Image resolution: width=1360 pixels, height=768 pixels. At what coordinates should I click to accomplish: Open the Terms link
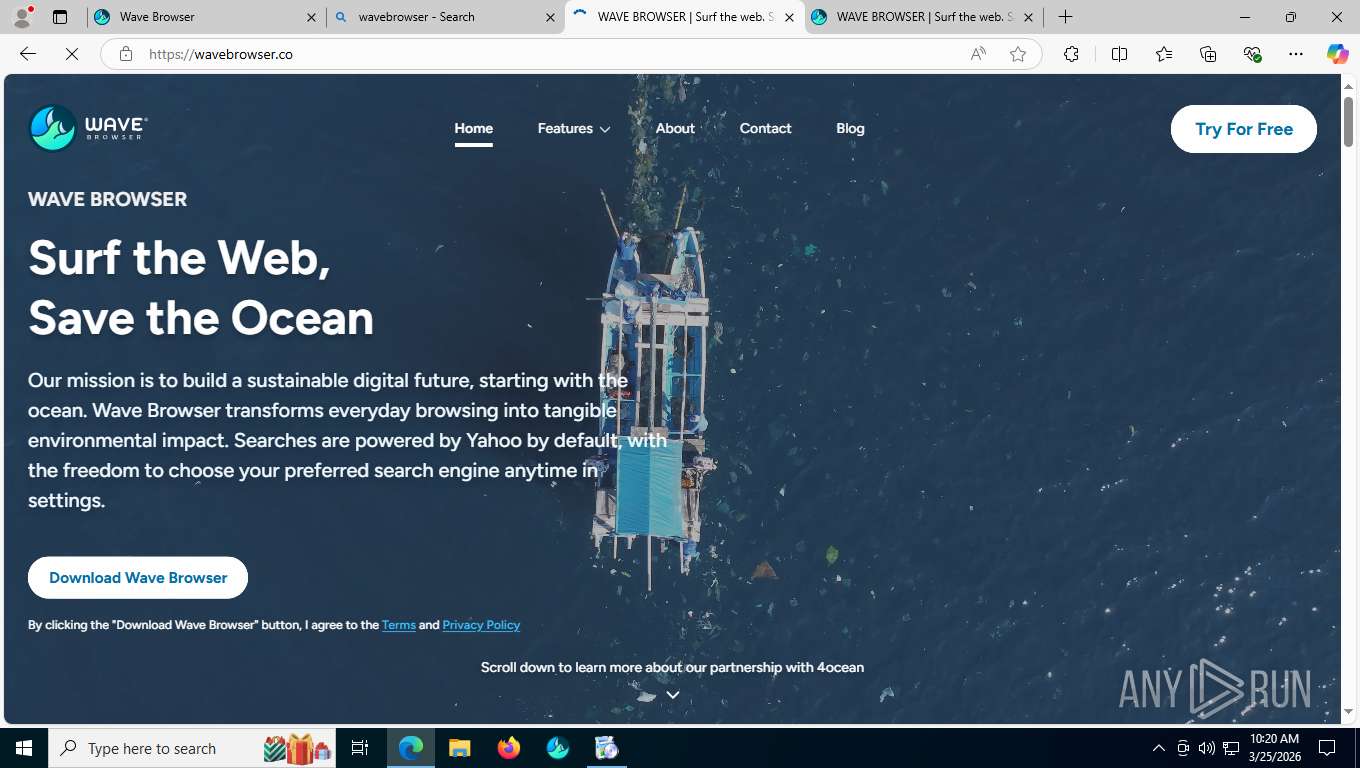click(x=399, y=625)
